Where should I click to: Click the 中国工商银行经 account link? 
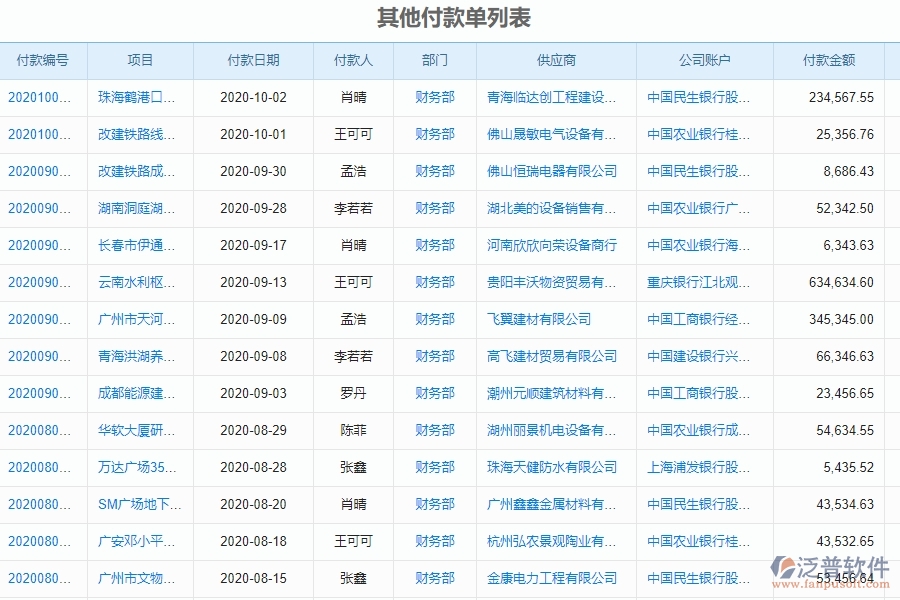coord(698,319)
